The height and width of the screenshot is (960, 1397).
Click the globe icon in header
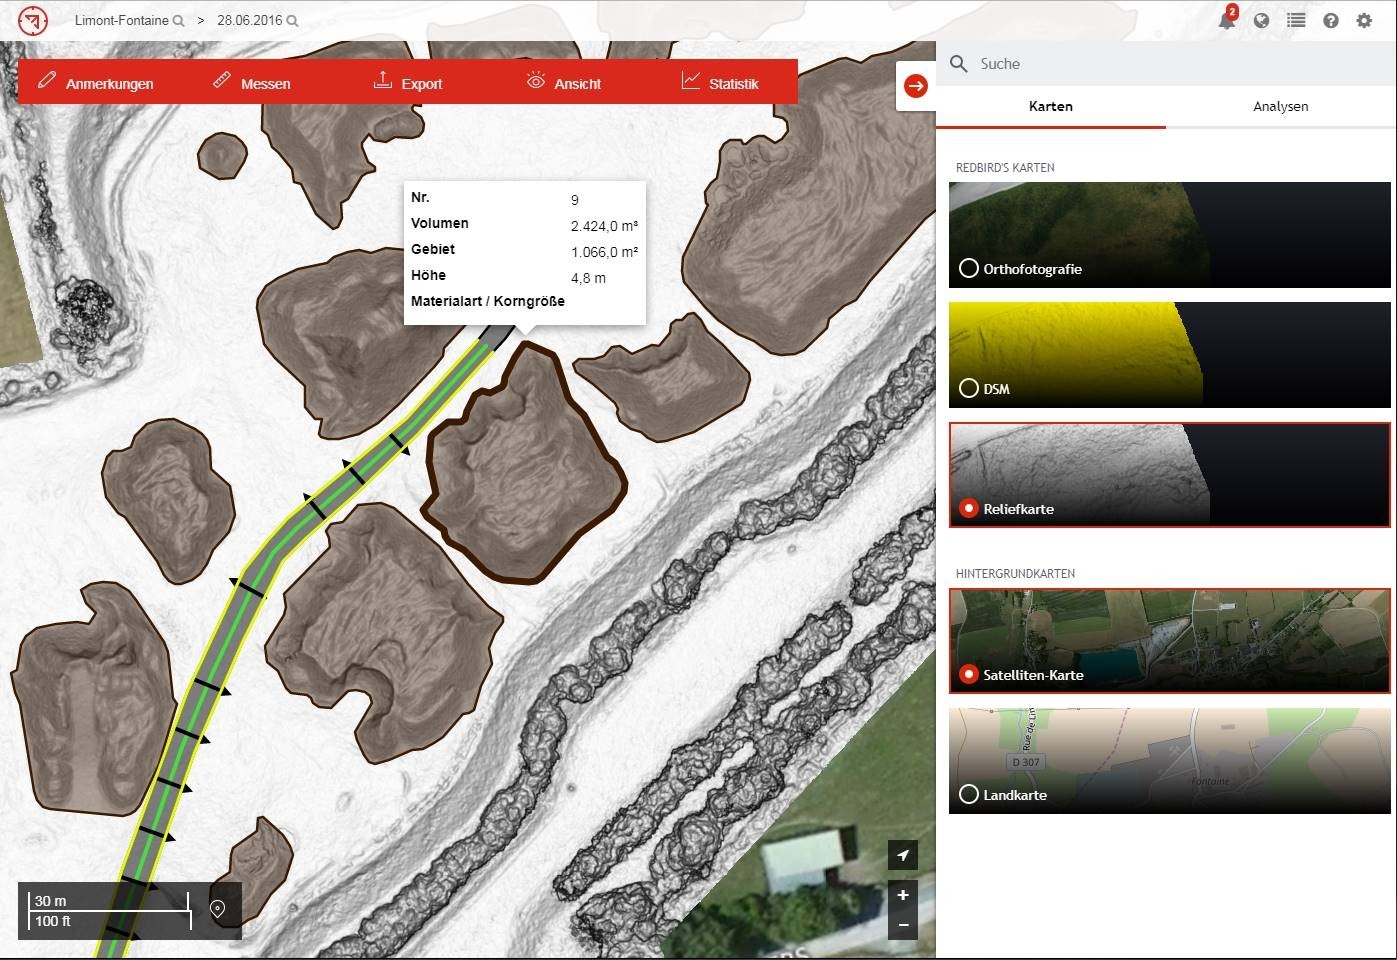(1261, 20)
